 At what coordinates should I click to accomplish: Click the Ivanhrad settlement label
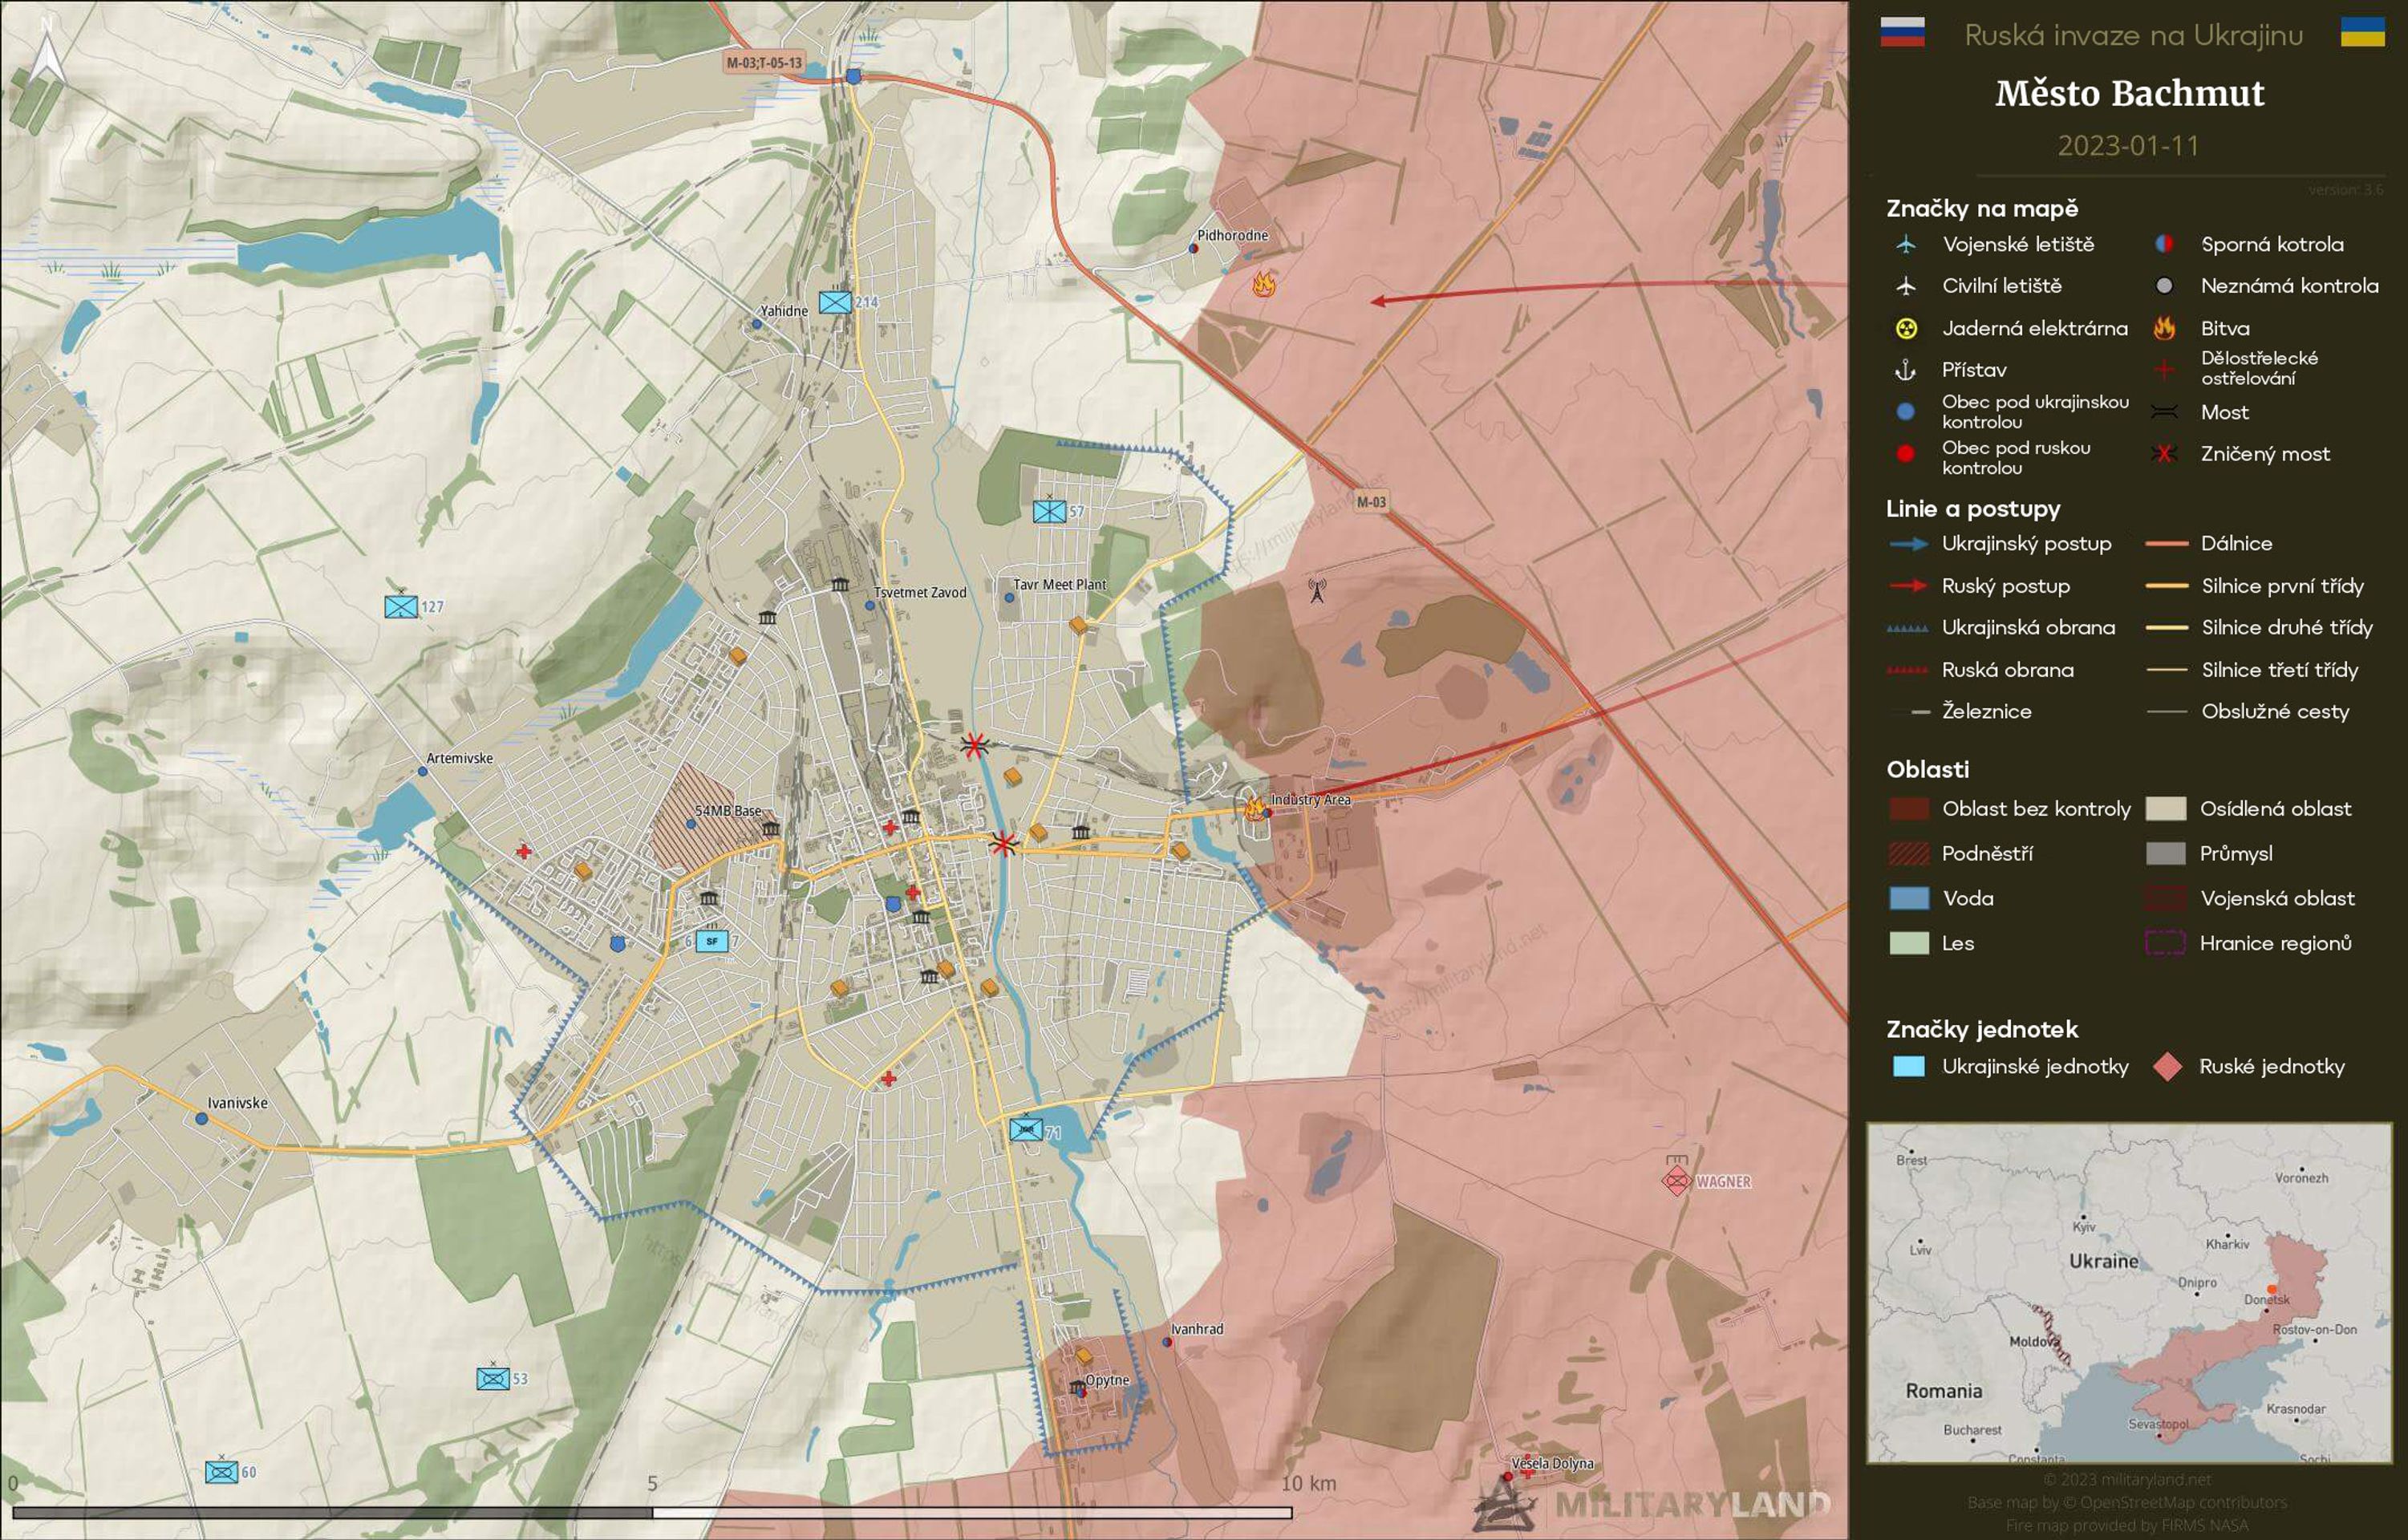[1197, 1329]
